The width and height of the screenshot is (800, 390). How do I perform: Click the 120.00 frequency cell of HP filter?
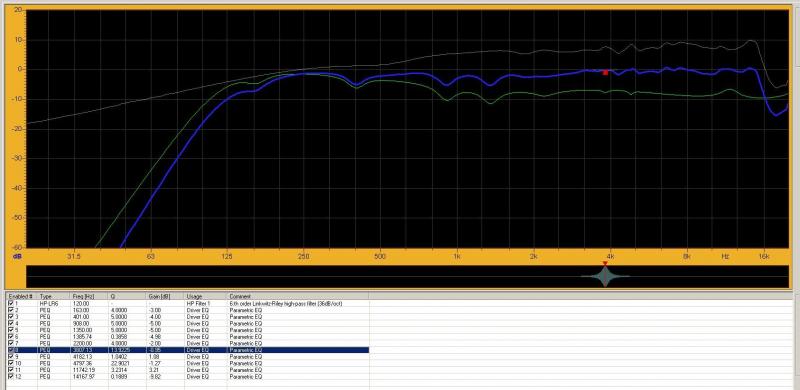[x=82, y=303]
